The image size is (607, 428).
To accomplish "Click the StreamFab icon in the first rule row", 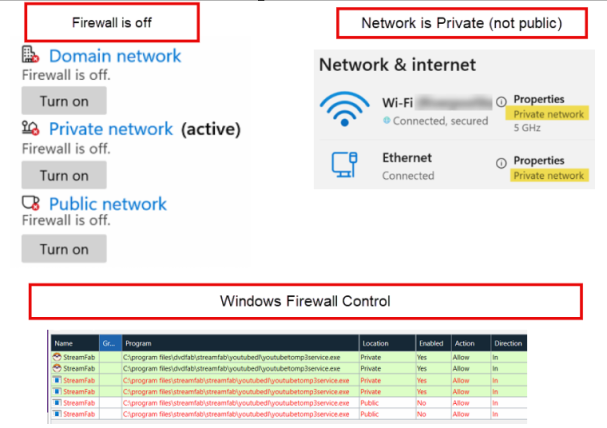I will 56,357.
